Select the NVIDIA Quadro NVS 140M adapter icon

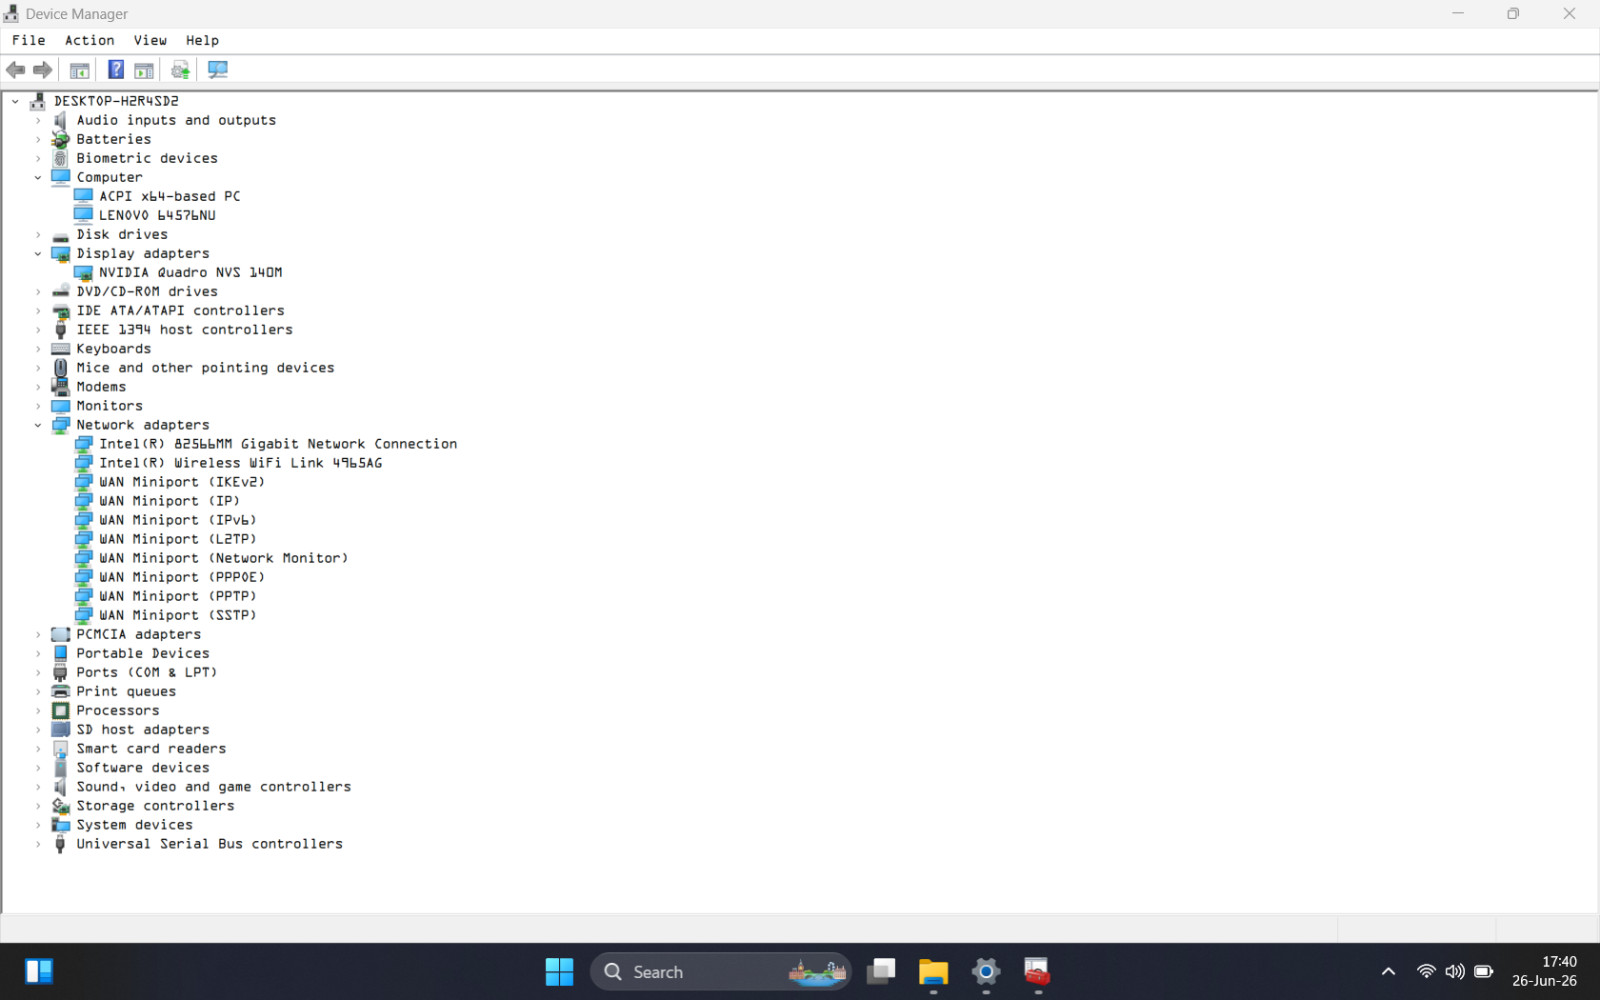click(83, 273)
